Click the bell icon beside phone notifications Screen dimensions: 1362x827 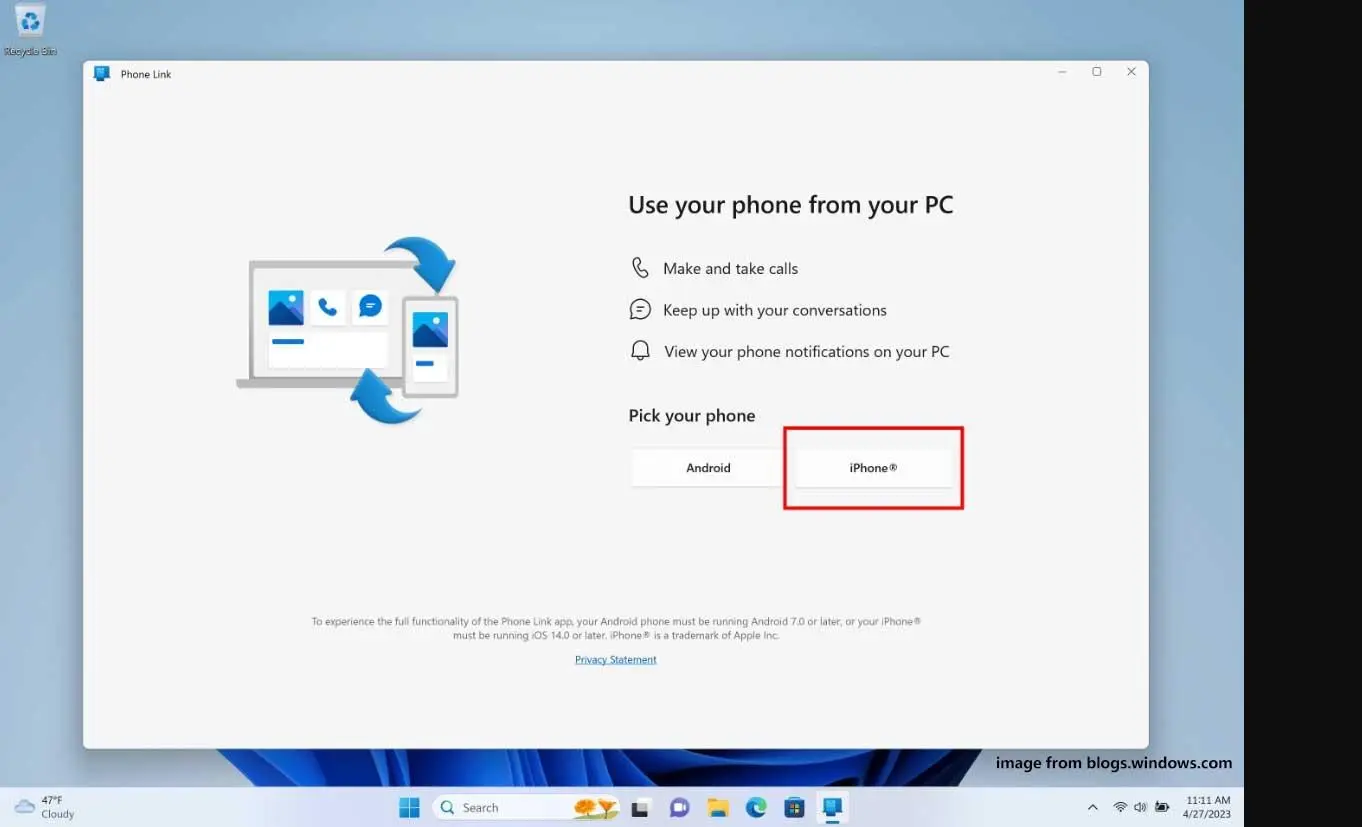coord(640,351)
